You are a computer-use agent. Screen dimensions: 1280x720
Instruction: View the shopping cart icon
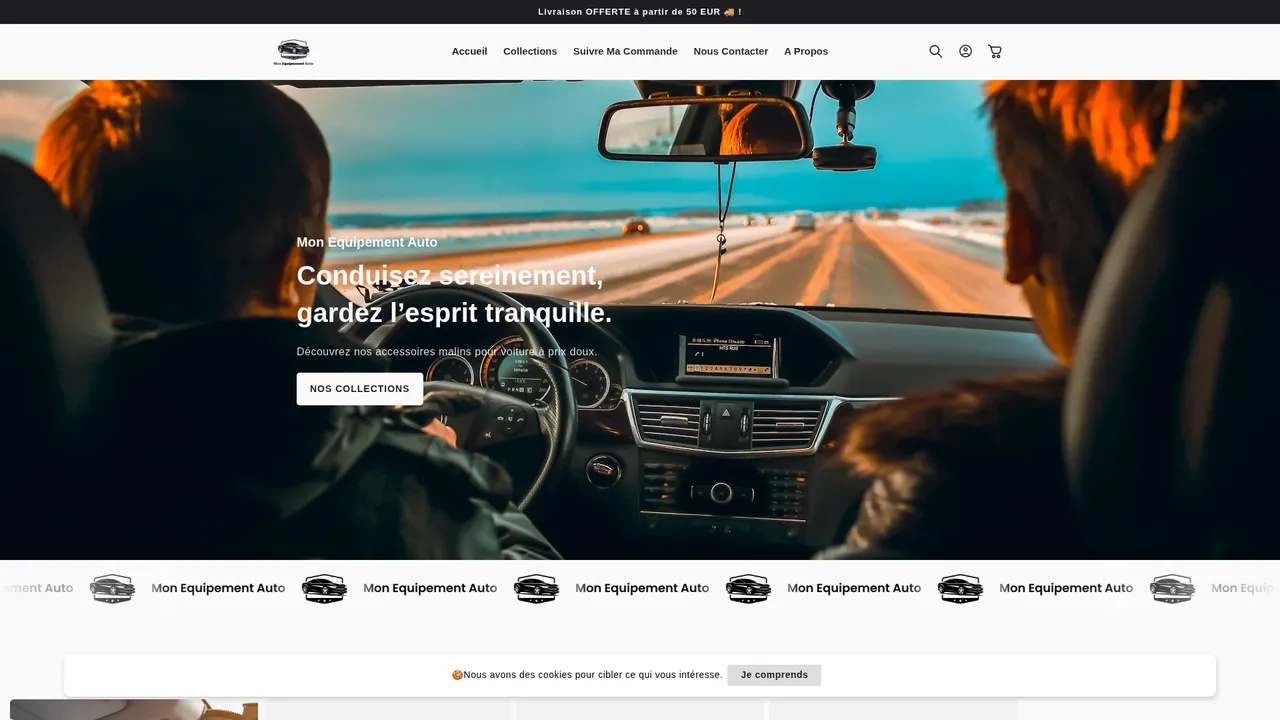tap(995, 51)
